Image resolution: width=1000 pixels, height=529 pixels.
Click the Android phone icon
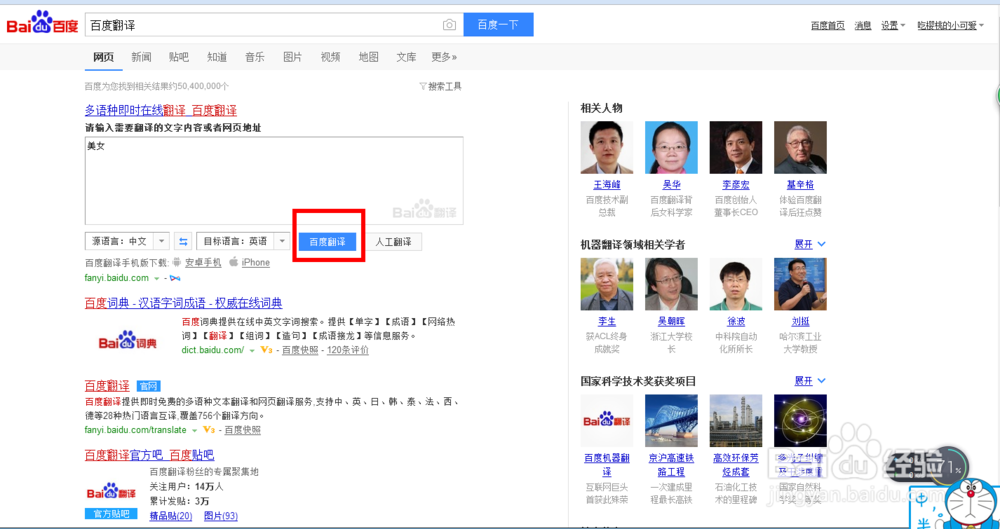click(x=177, y=262)
